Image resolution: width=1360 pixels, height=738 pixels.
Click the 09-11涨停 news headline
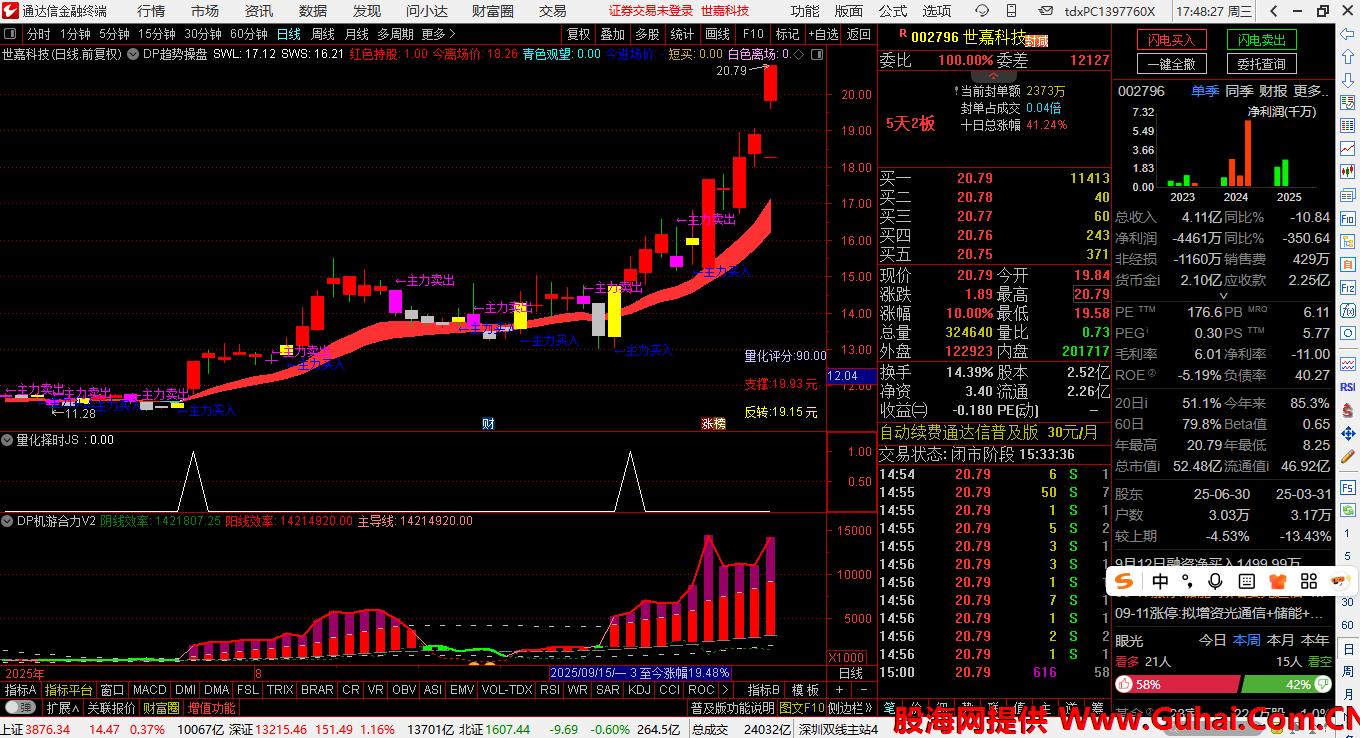pos(1218,613)
